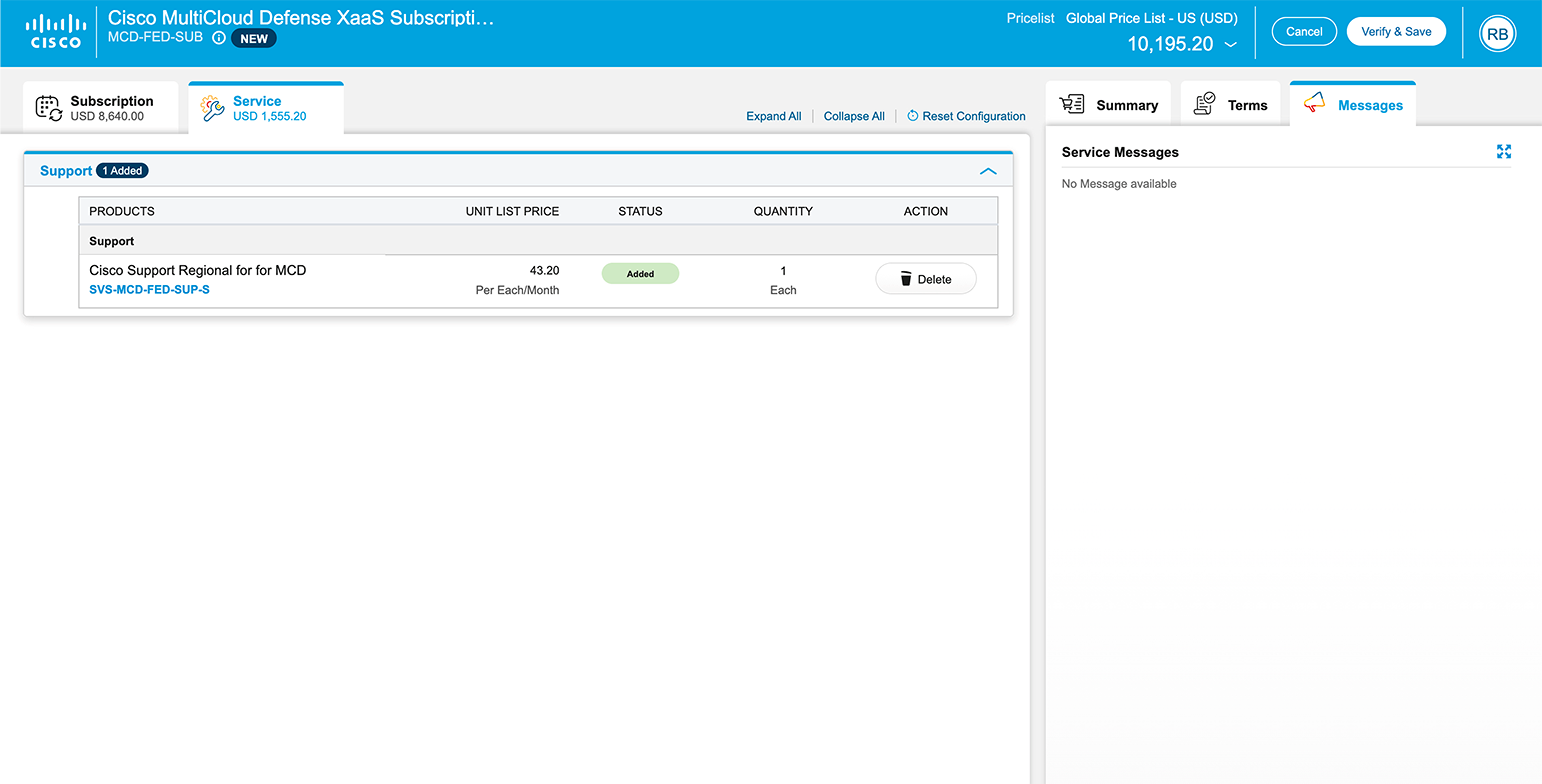This screenshot has width=1542, height=784.
Task: Open the Terms tab
Action: [x=1230, y=104]
